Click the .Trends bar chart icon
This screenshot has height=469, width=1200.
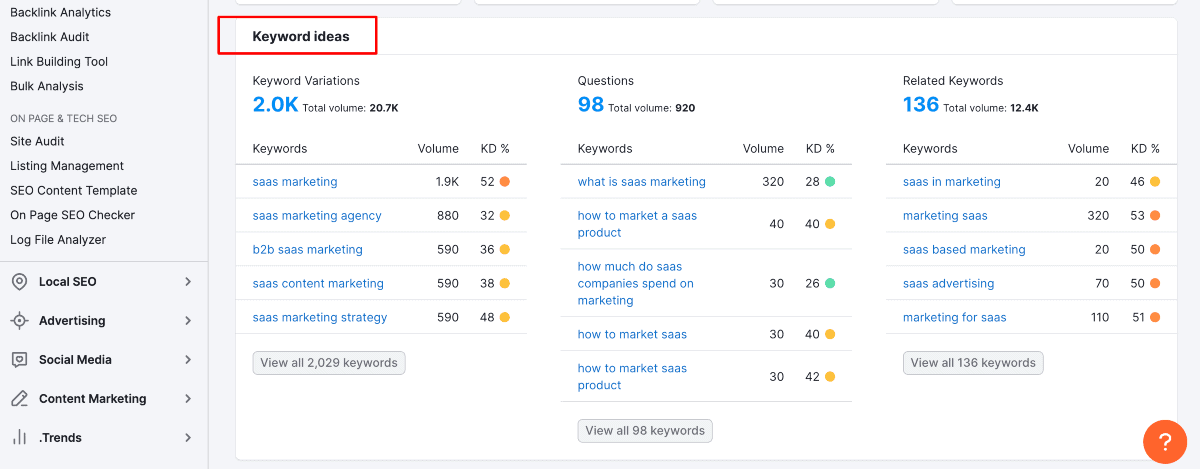click(x=19, y=438)
